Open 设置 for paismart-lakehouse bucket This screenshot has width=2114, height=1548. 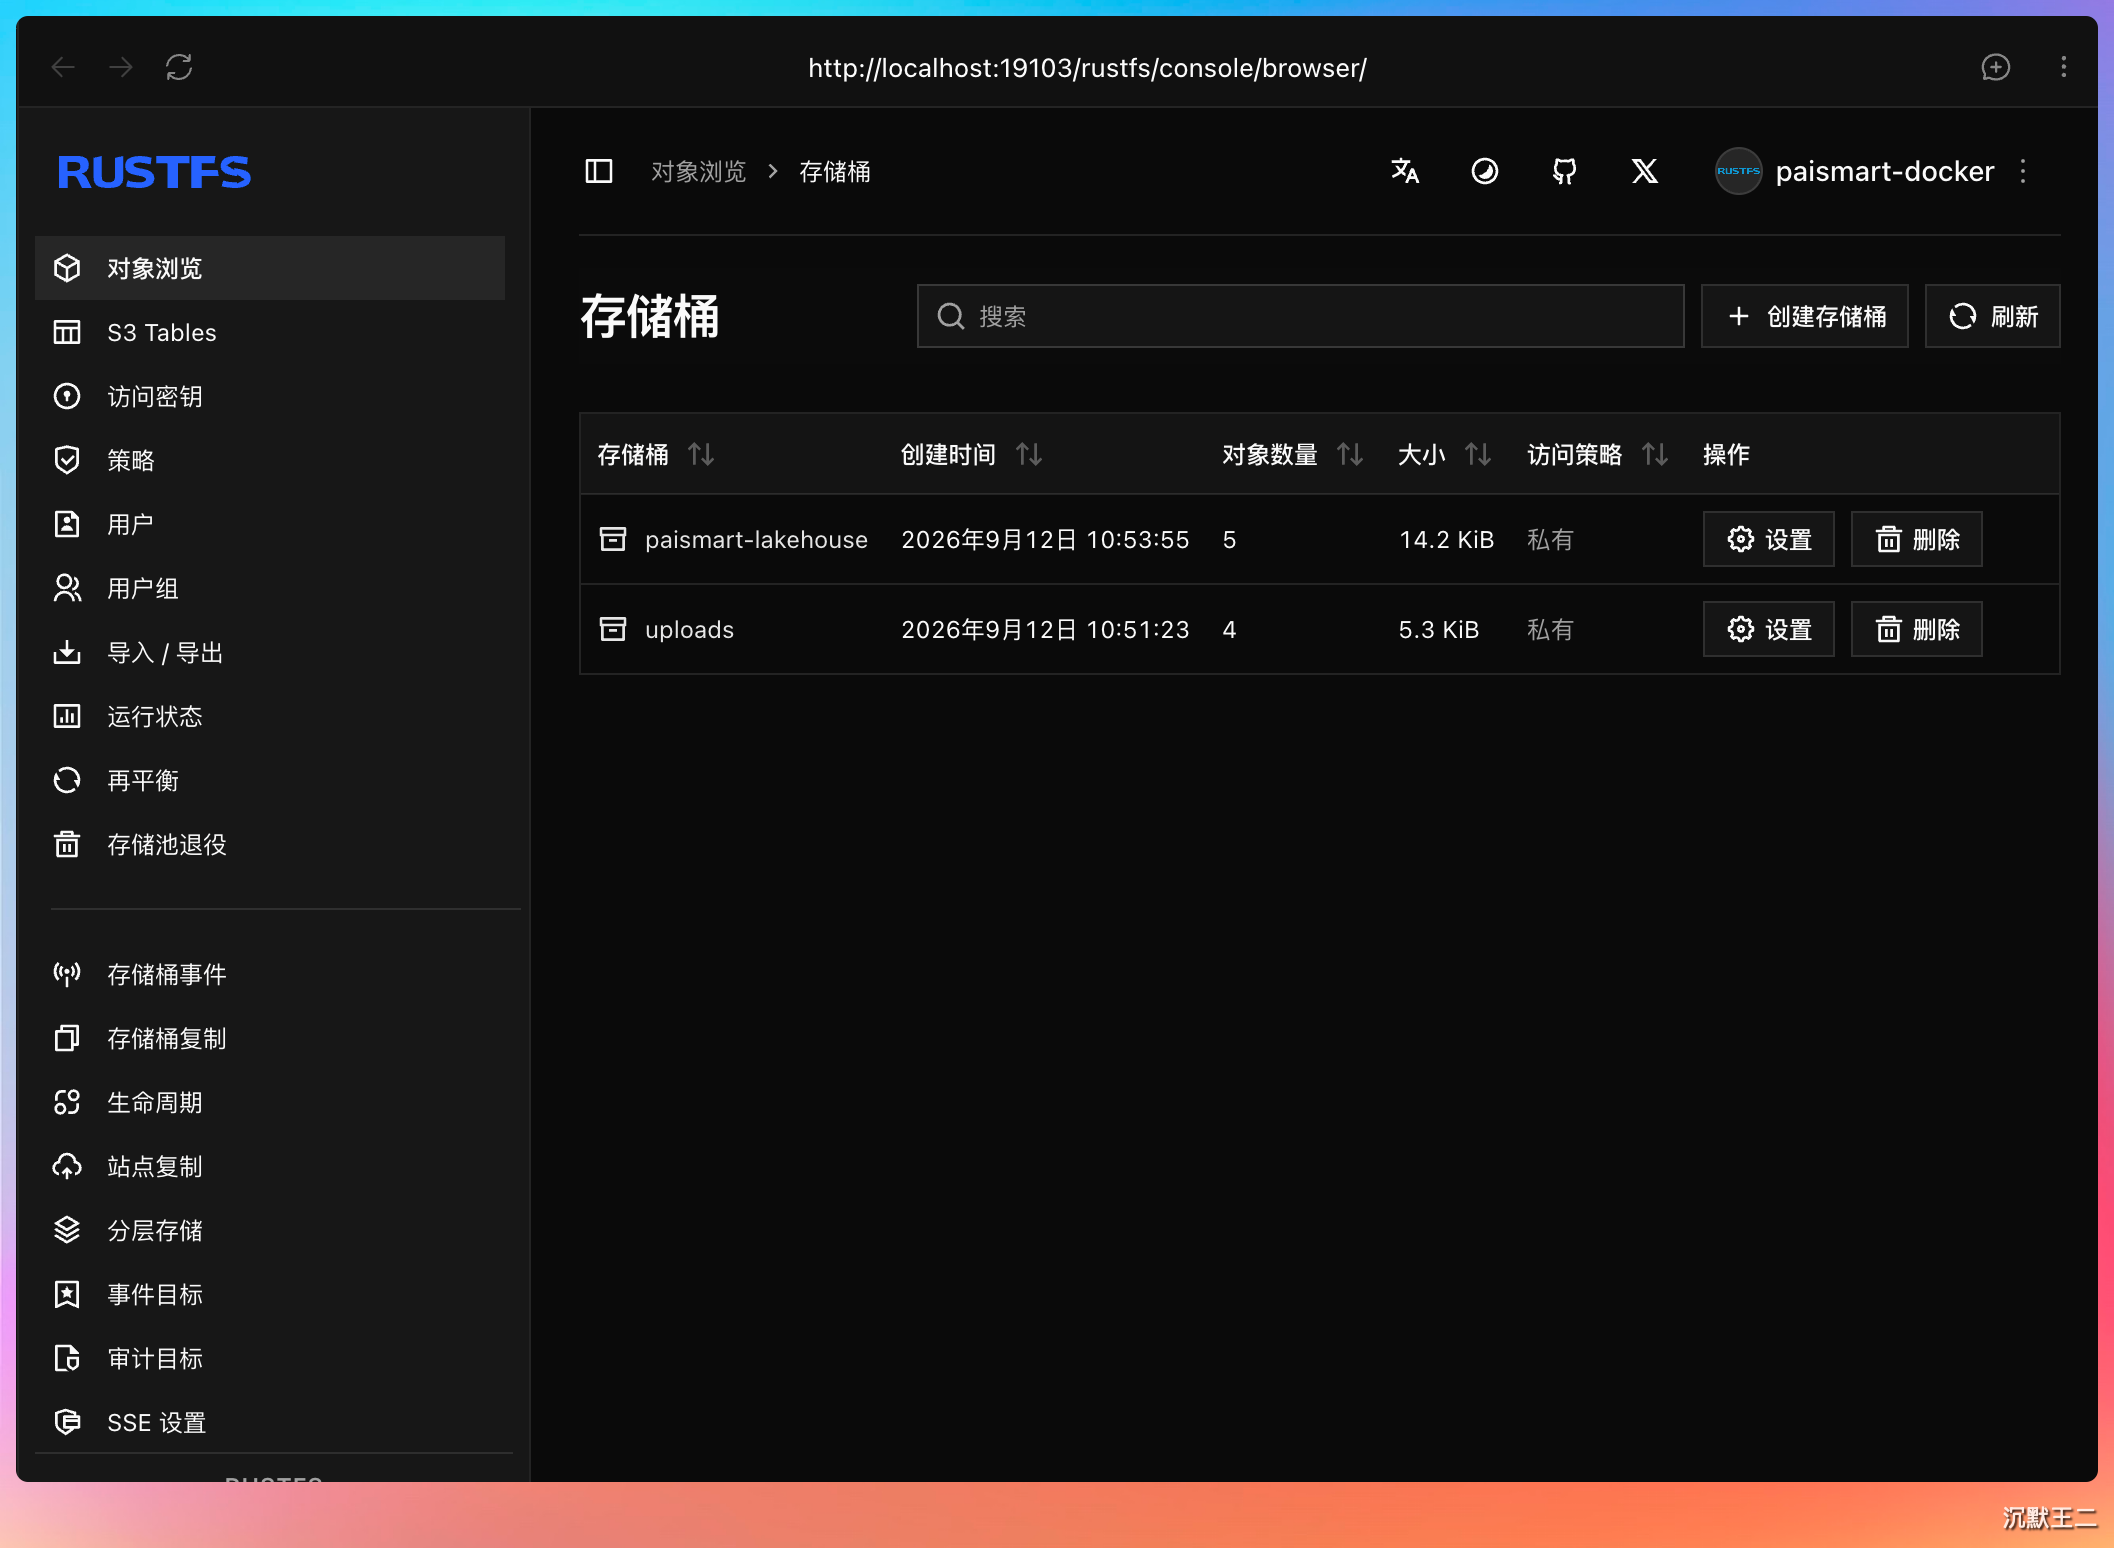[x=1768, y=539]
